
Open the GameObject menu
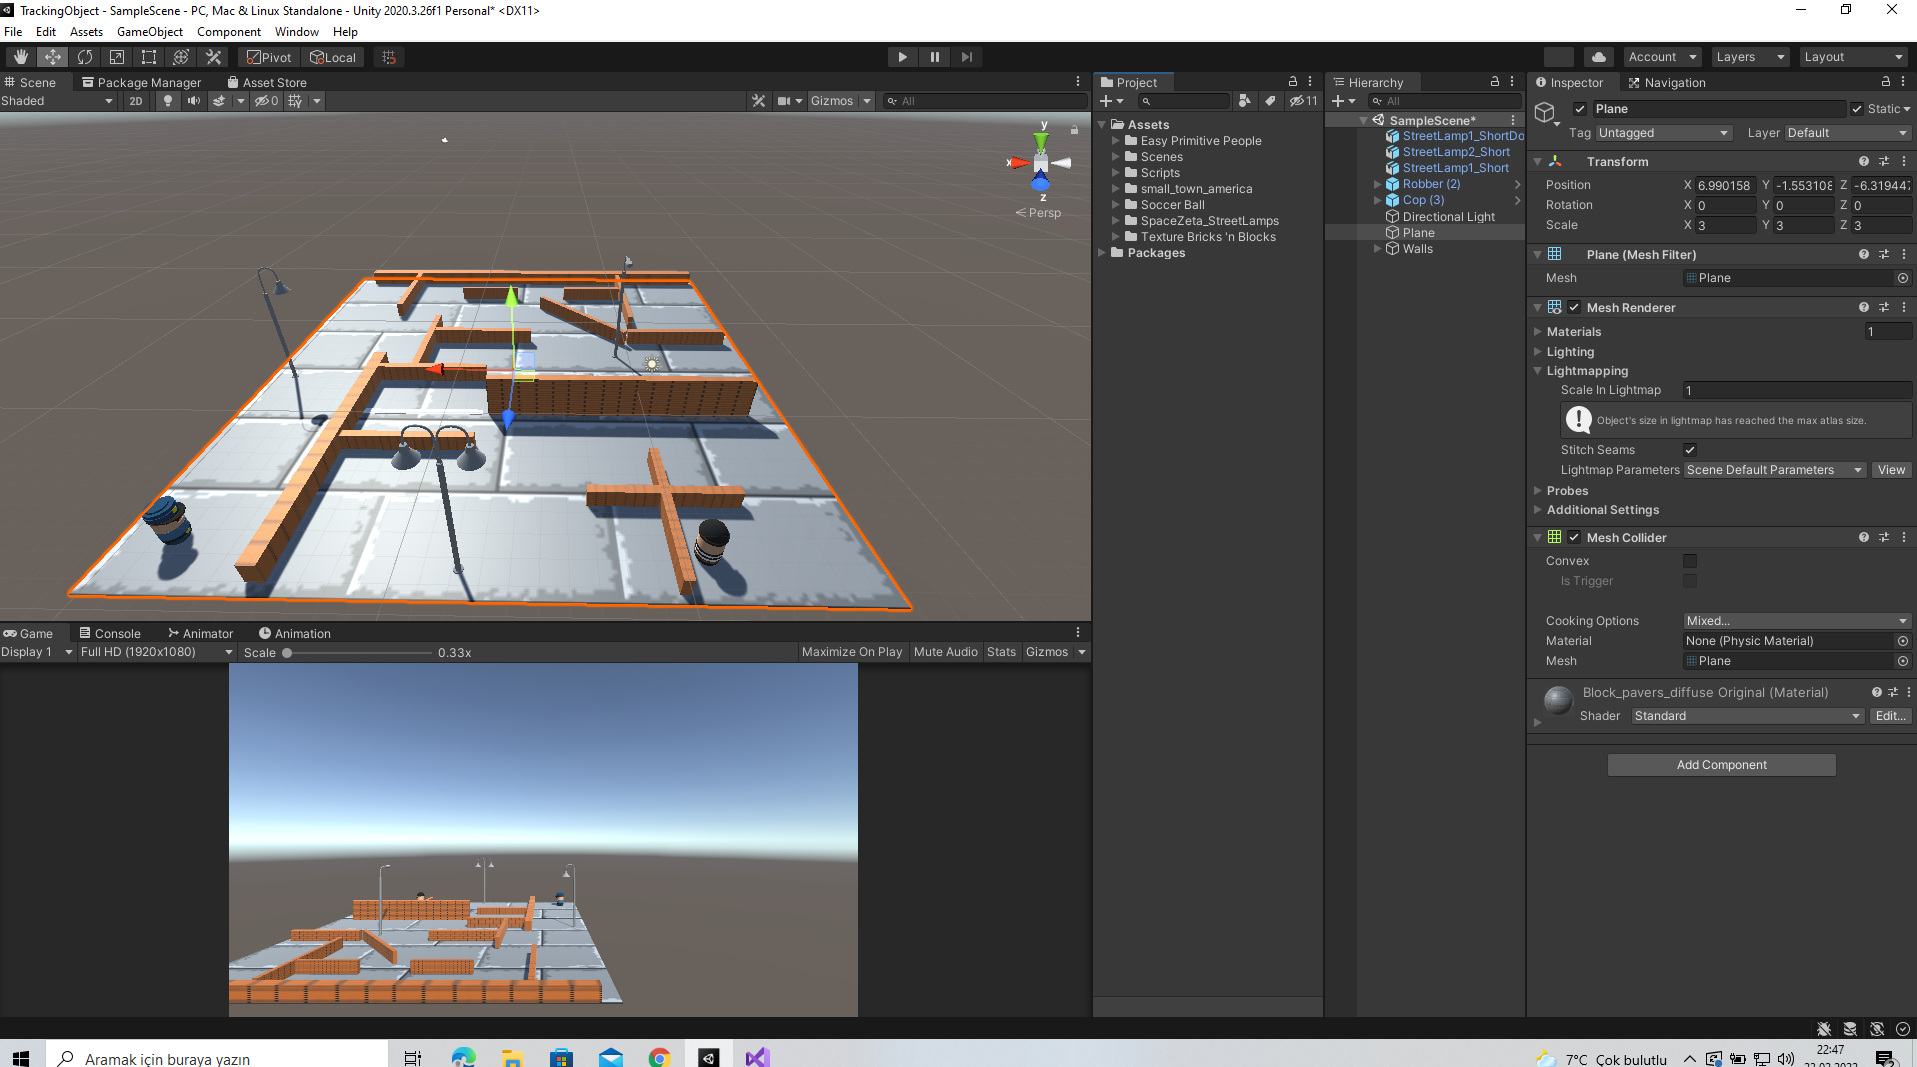[x=150, y=31]
